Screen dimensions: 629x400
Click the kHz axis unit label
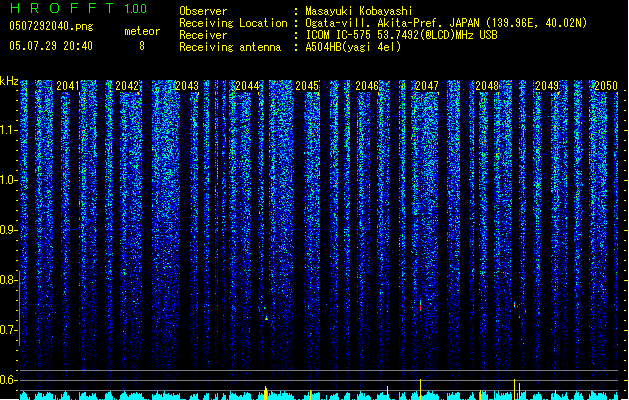(9, 81)
